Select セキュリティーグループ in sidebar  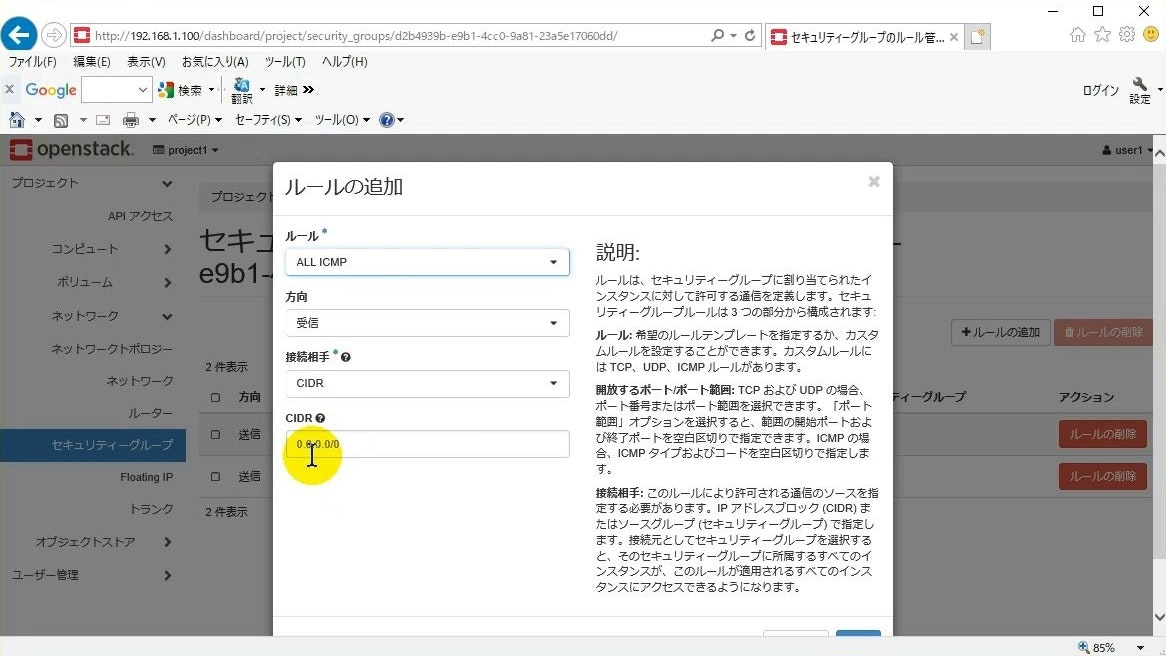(93, 445)
